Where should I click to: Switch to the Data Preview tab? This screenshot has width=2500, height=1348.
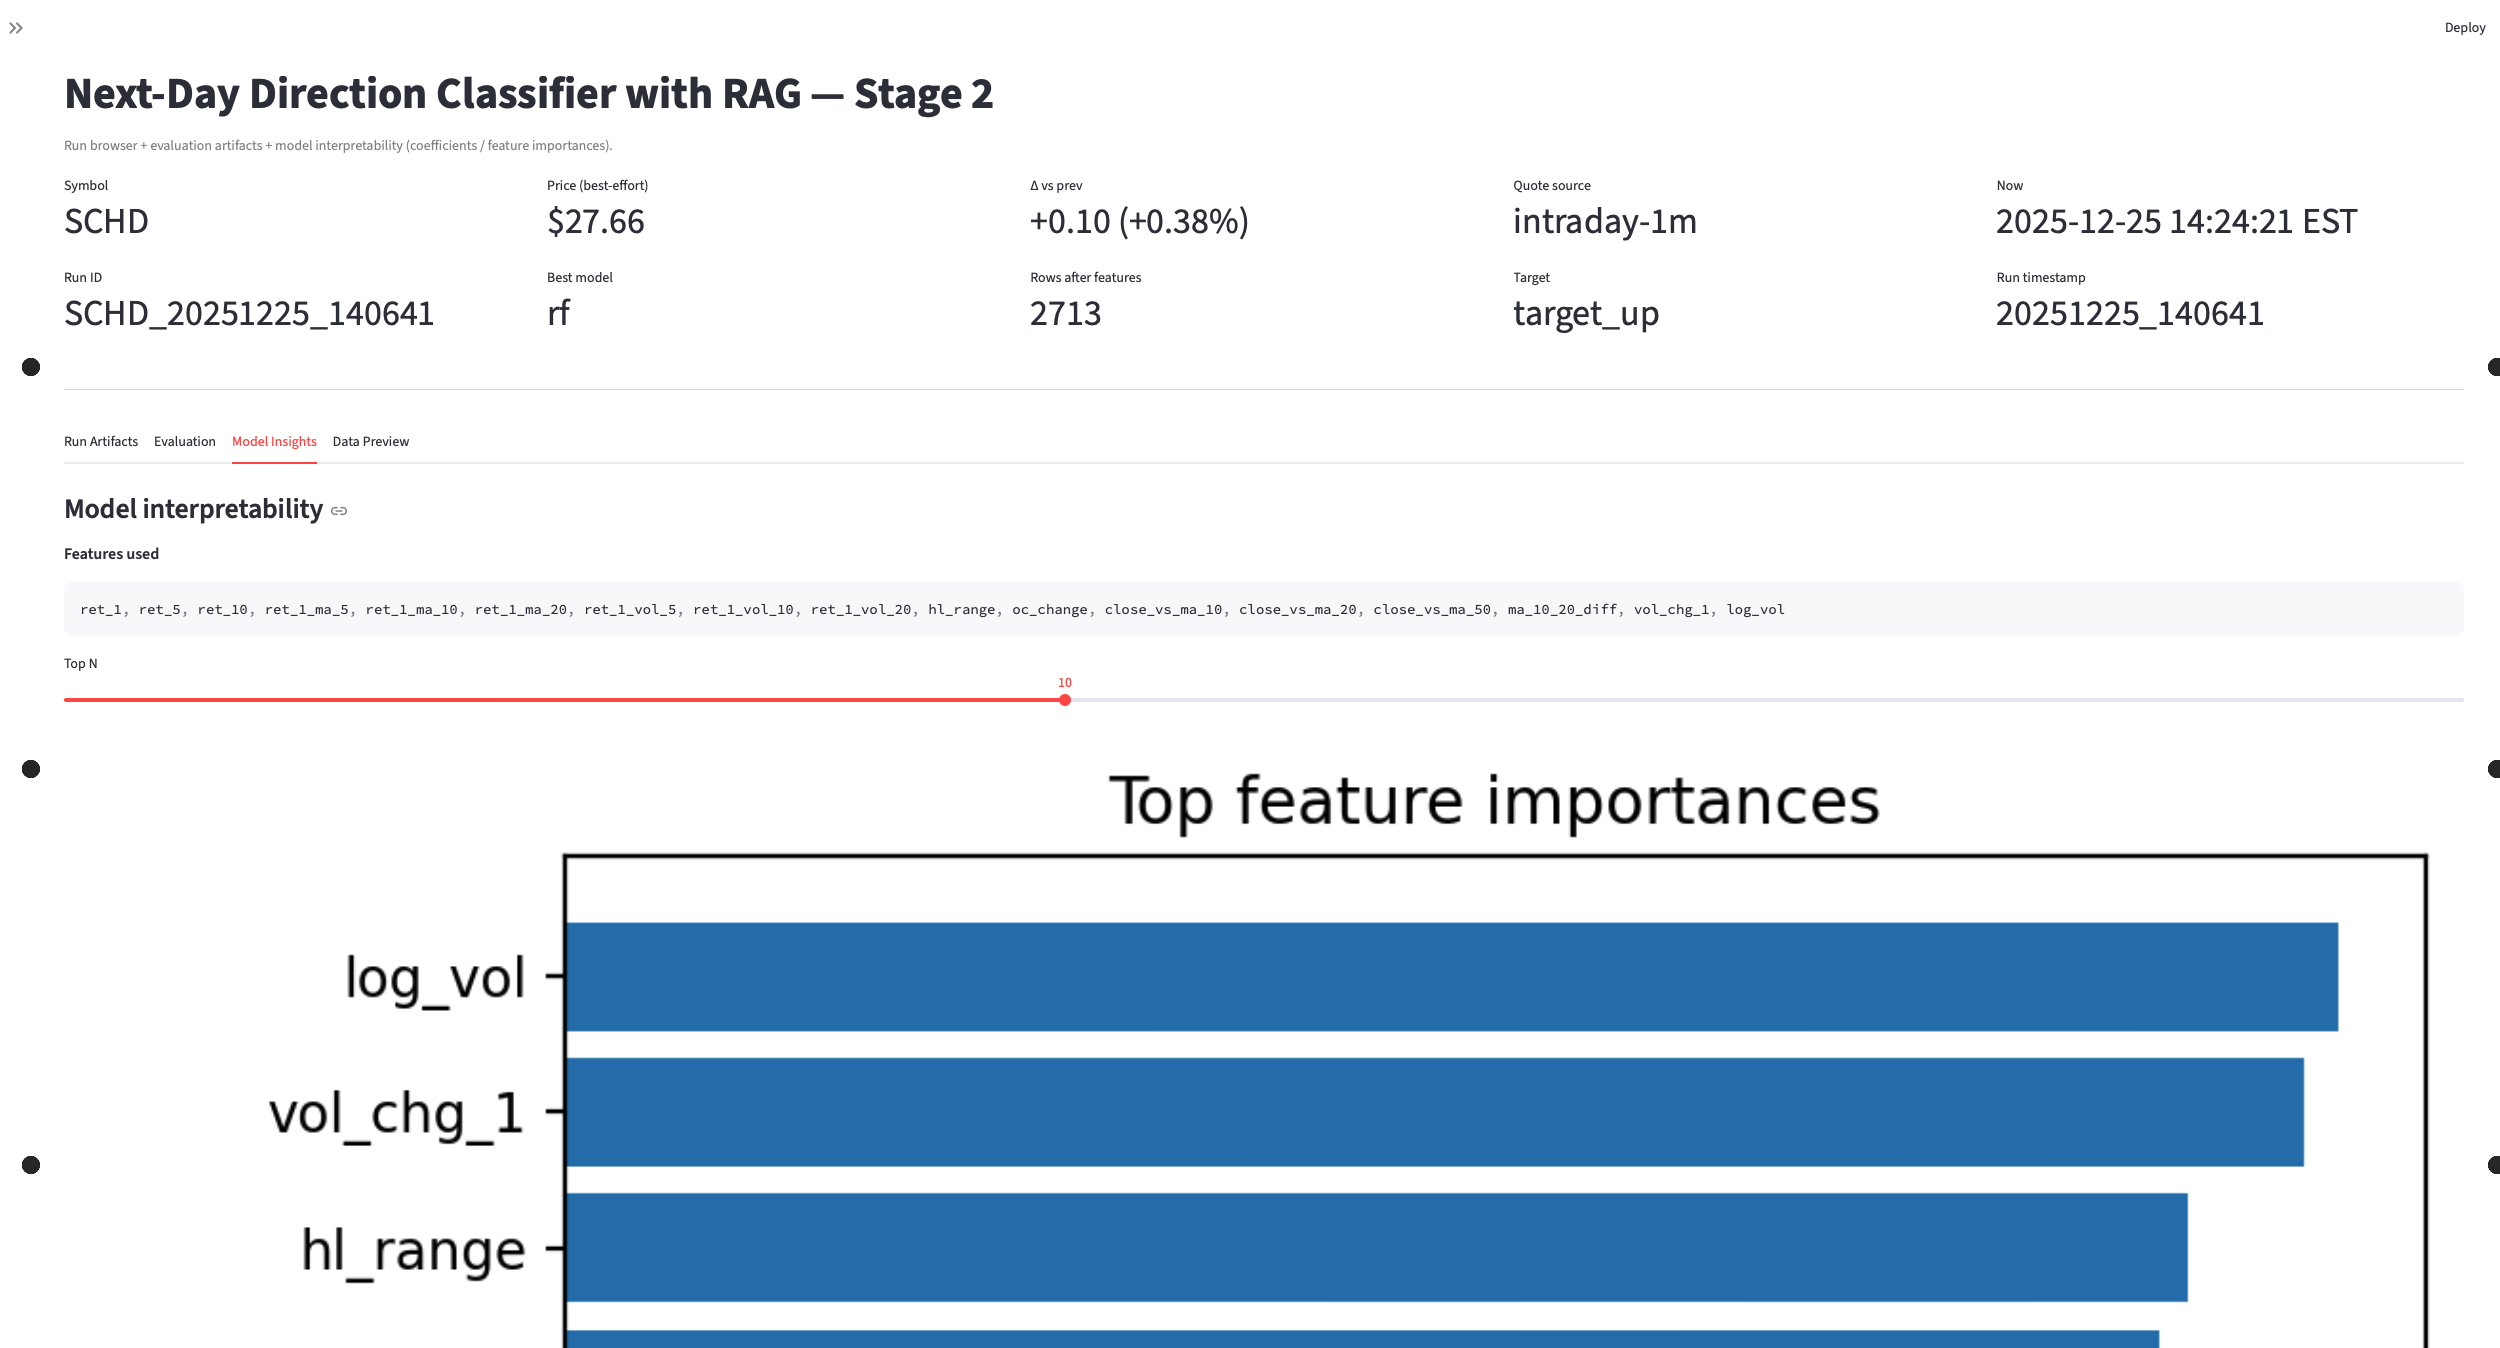pos(371,441)
